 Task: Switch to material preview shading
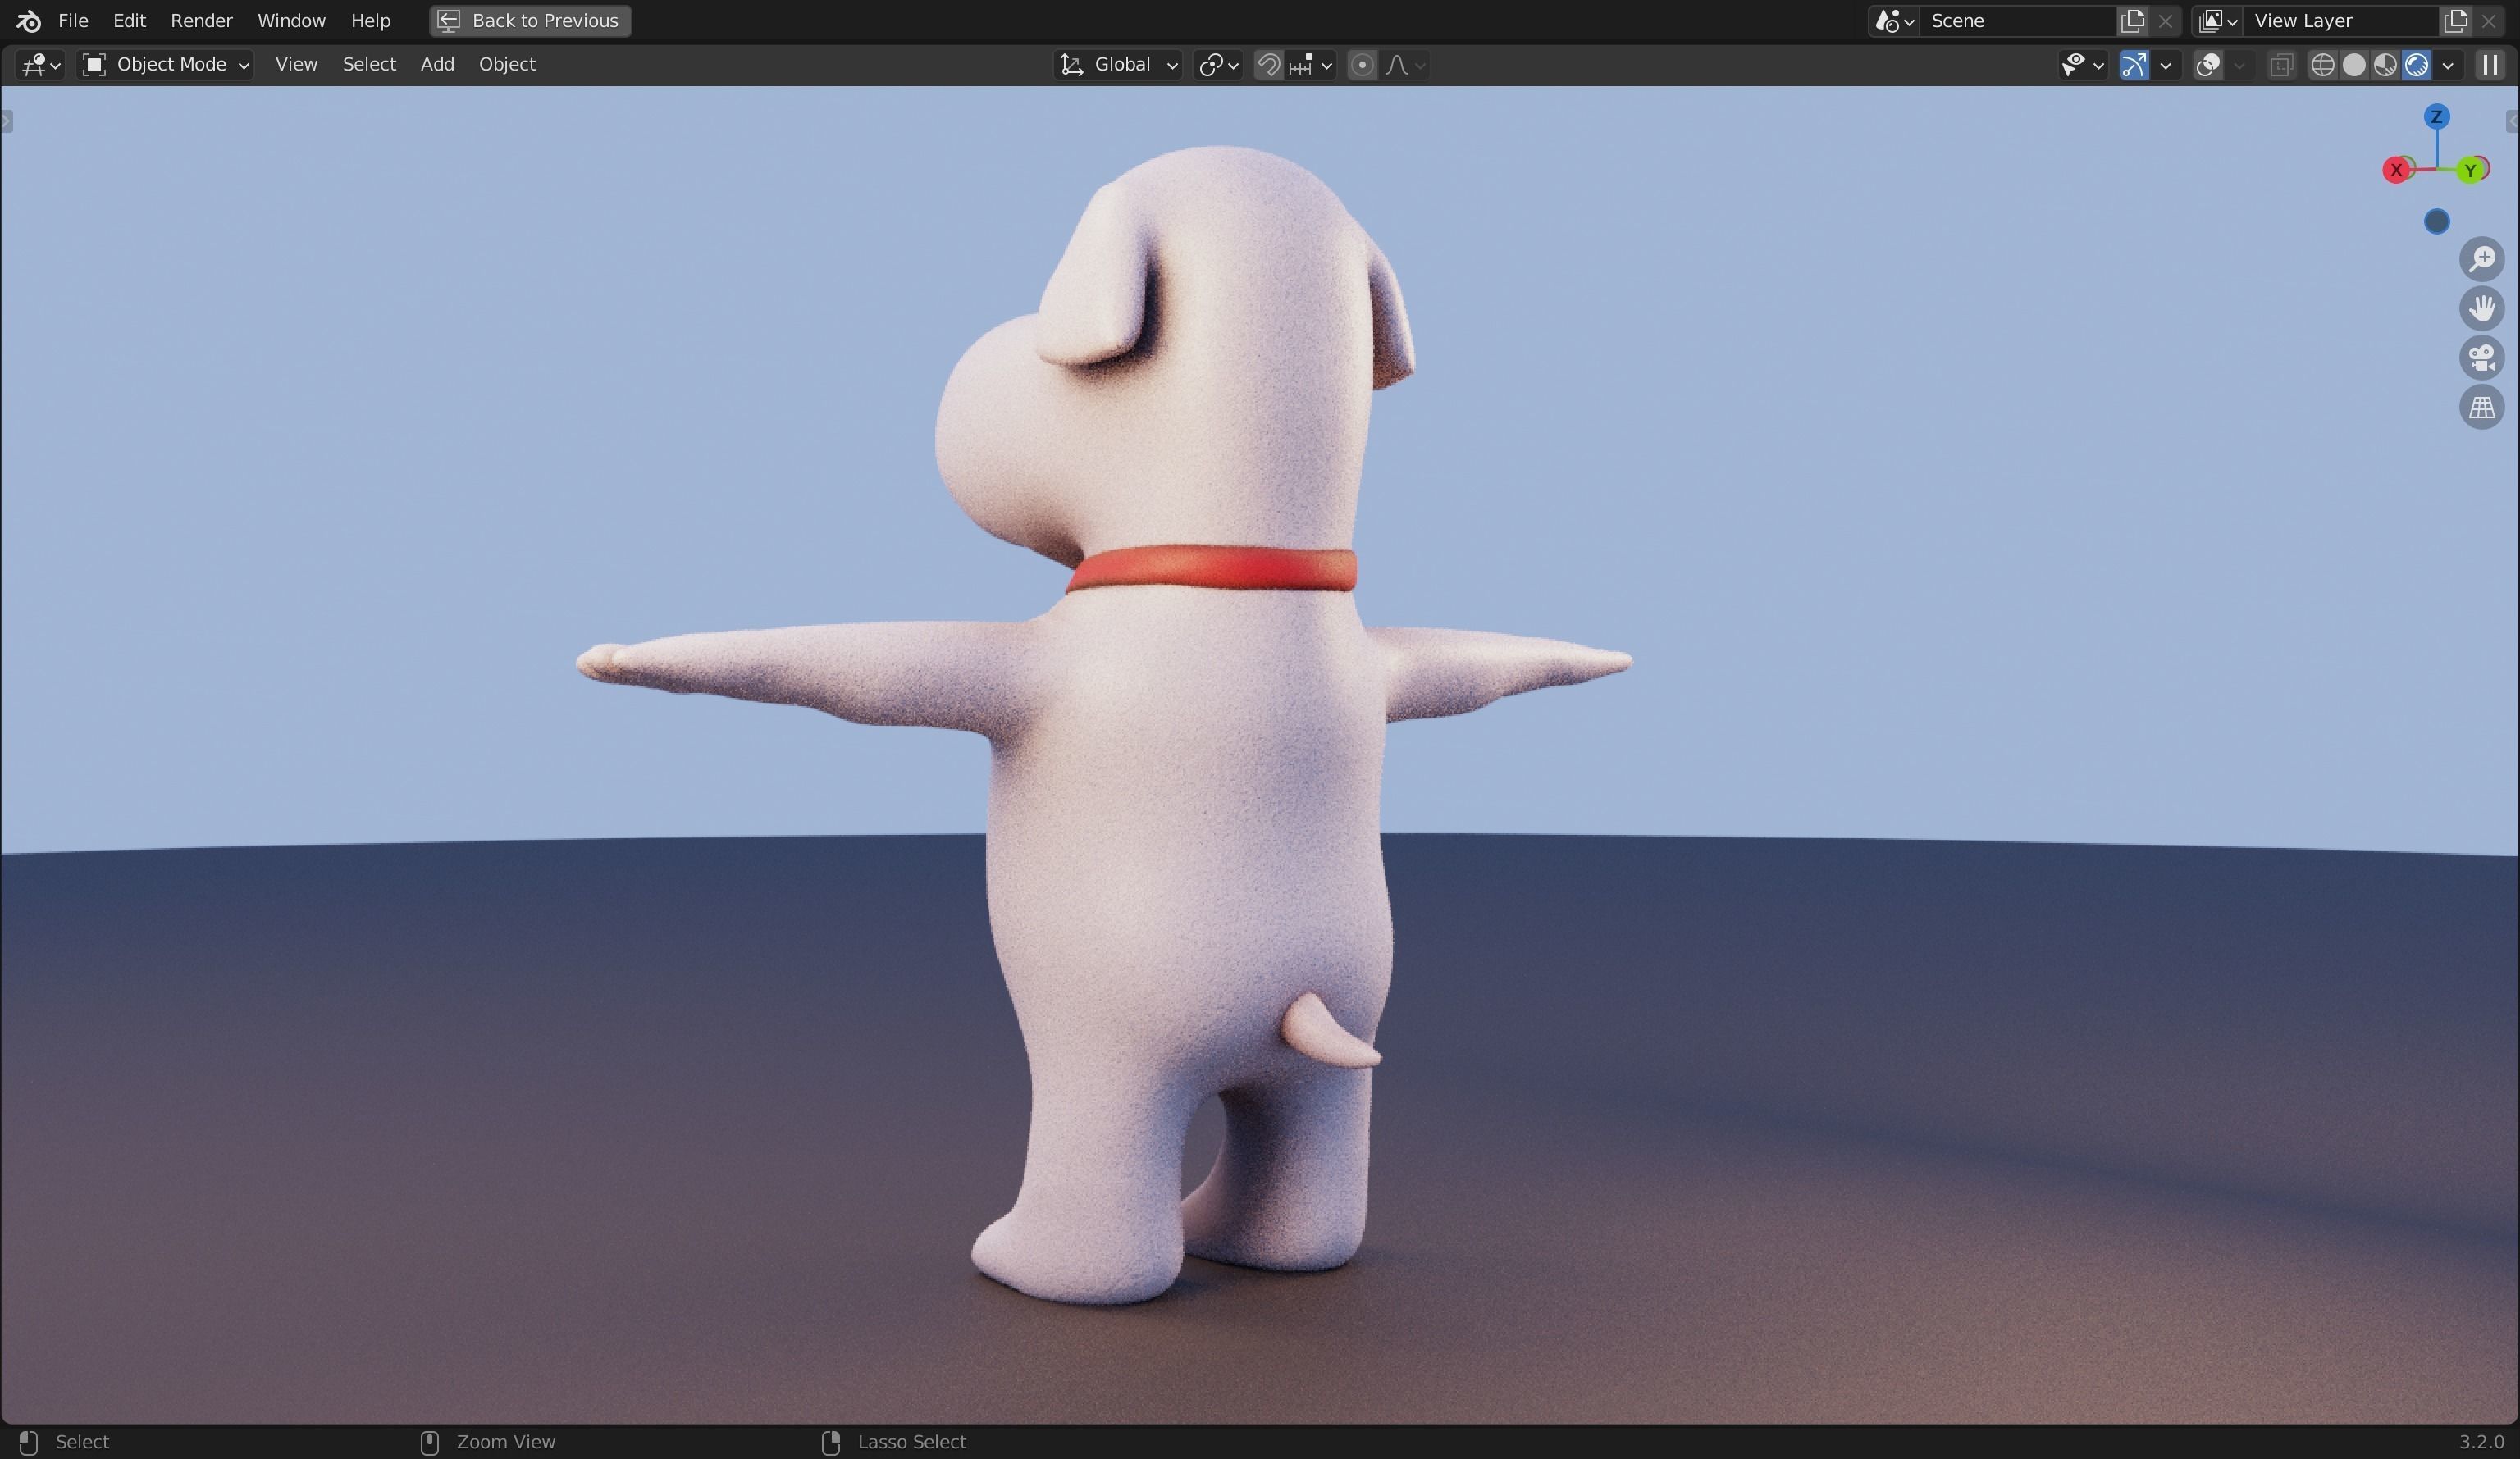pos(2385,65)
